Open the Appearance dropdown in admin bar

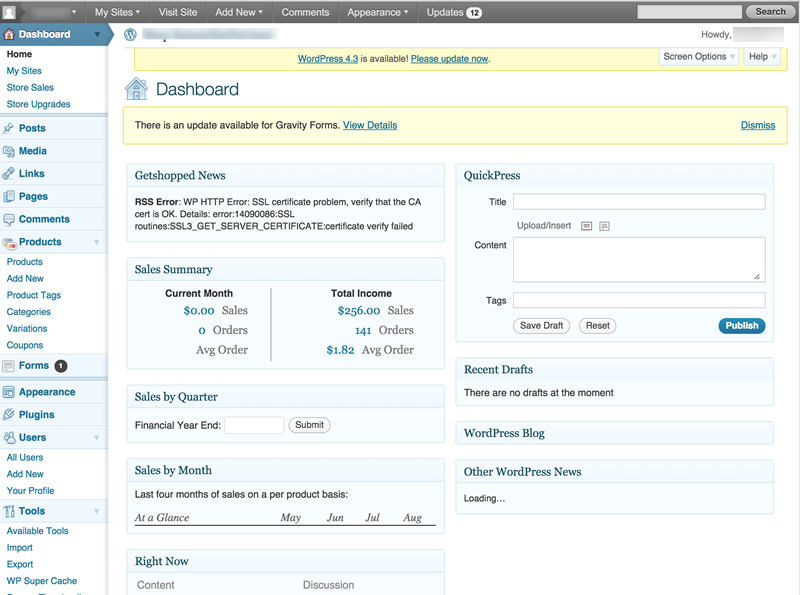378,12
